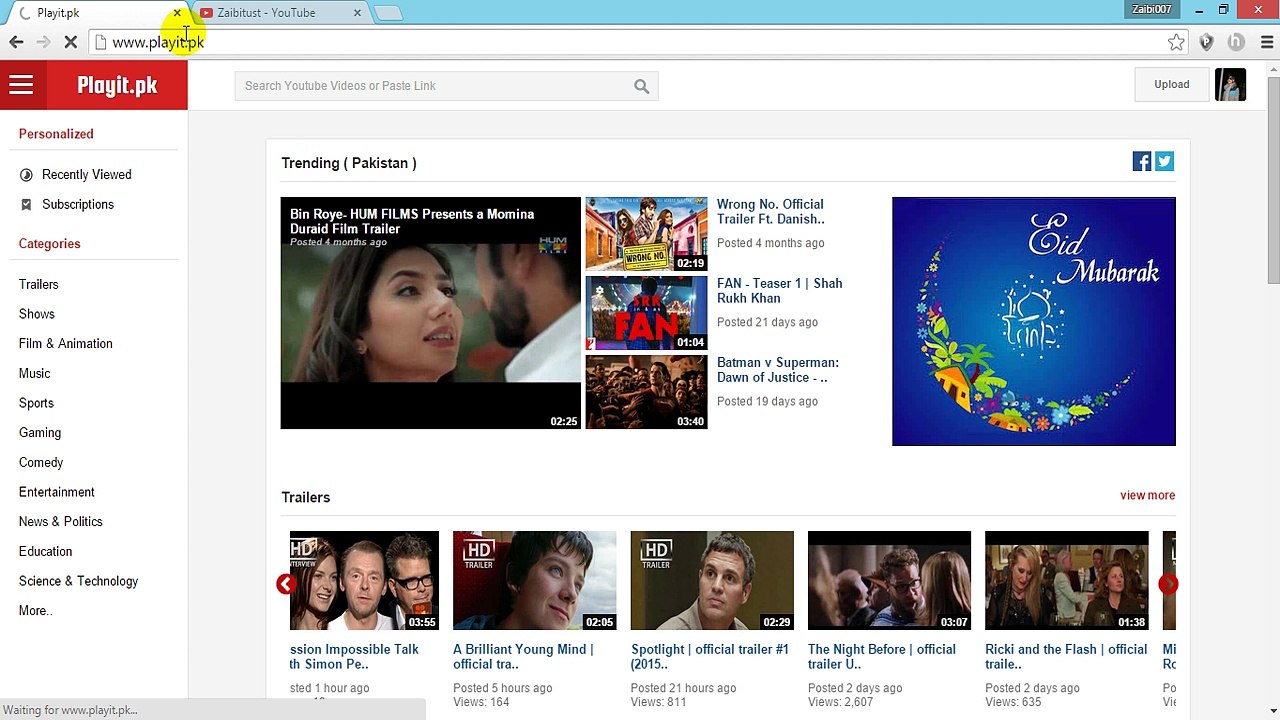Go back with browser back arrow
1280x720 pixels.
tap(16, 42)
